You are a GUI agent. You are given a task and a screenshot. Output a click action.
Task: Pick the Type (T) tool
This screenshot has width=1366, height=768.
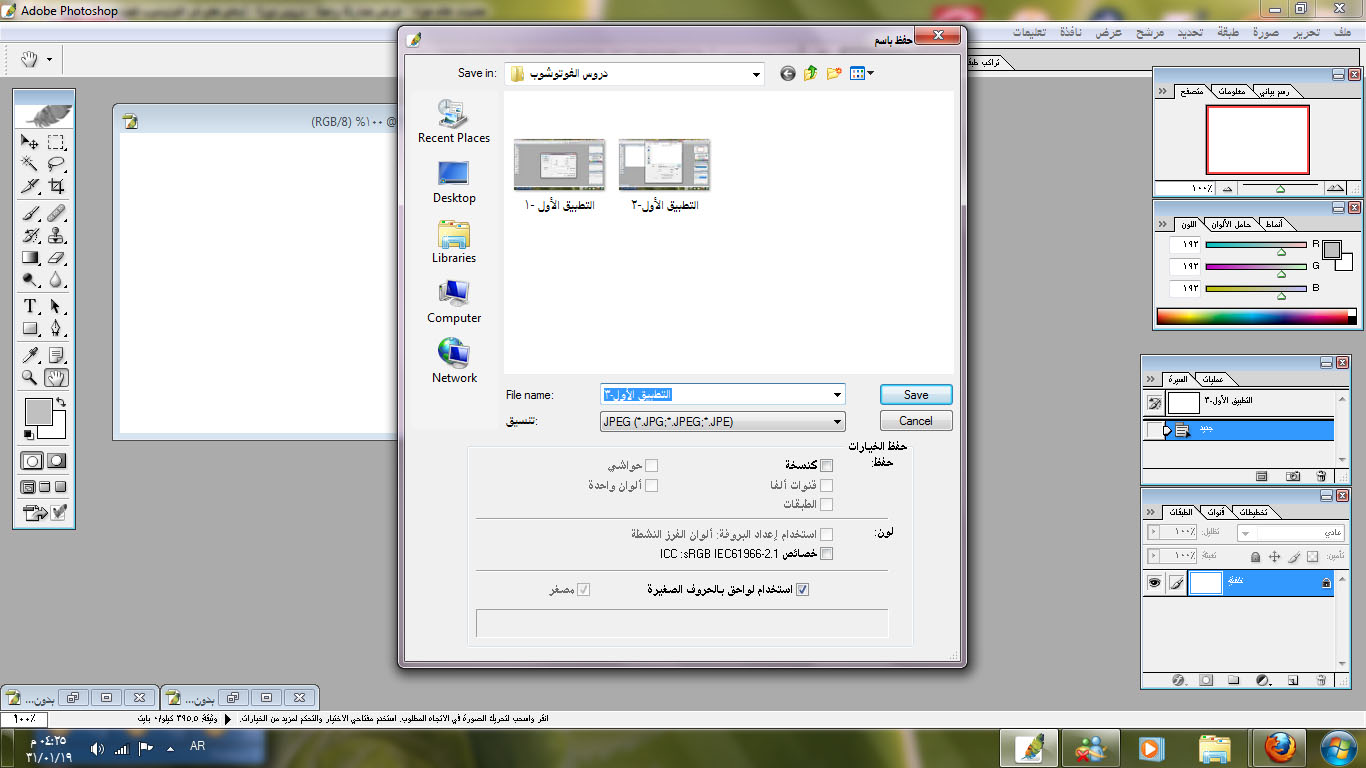coord(31,306)
